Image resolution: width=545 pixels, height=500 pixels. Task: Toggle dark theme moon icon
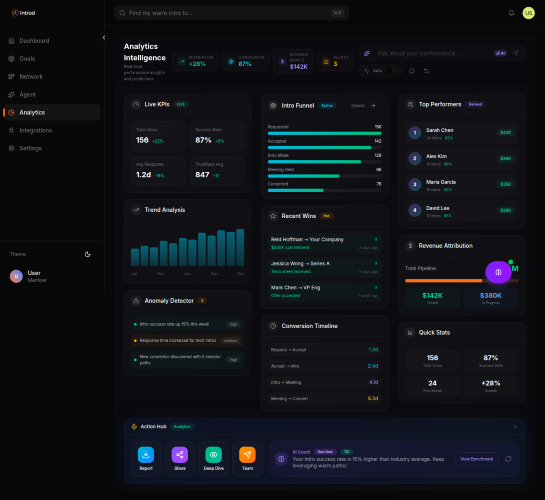(x=88, y=254)
